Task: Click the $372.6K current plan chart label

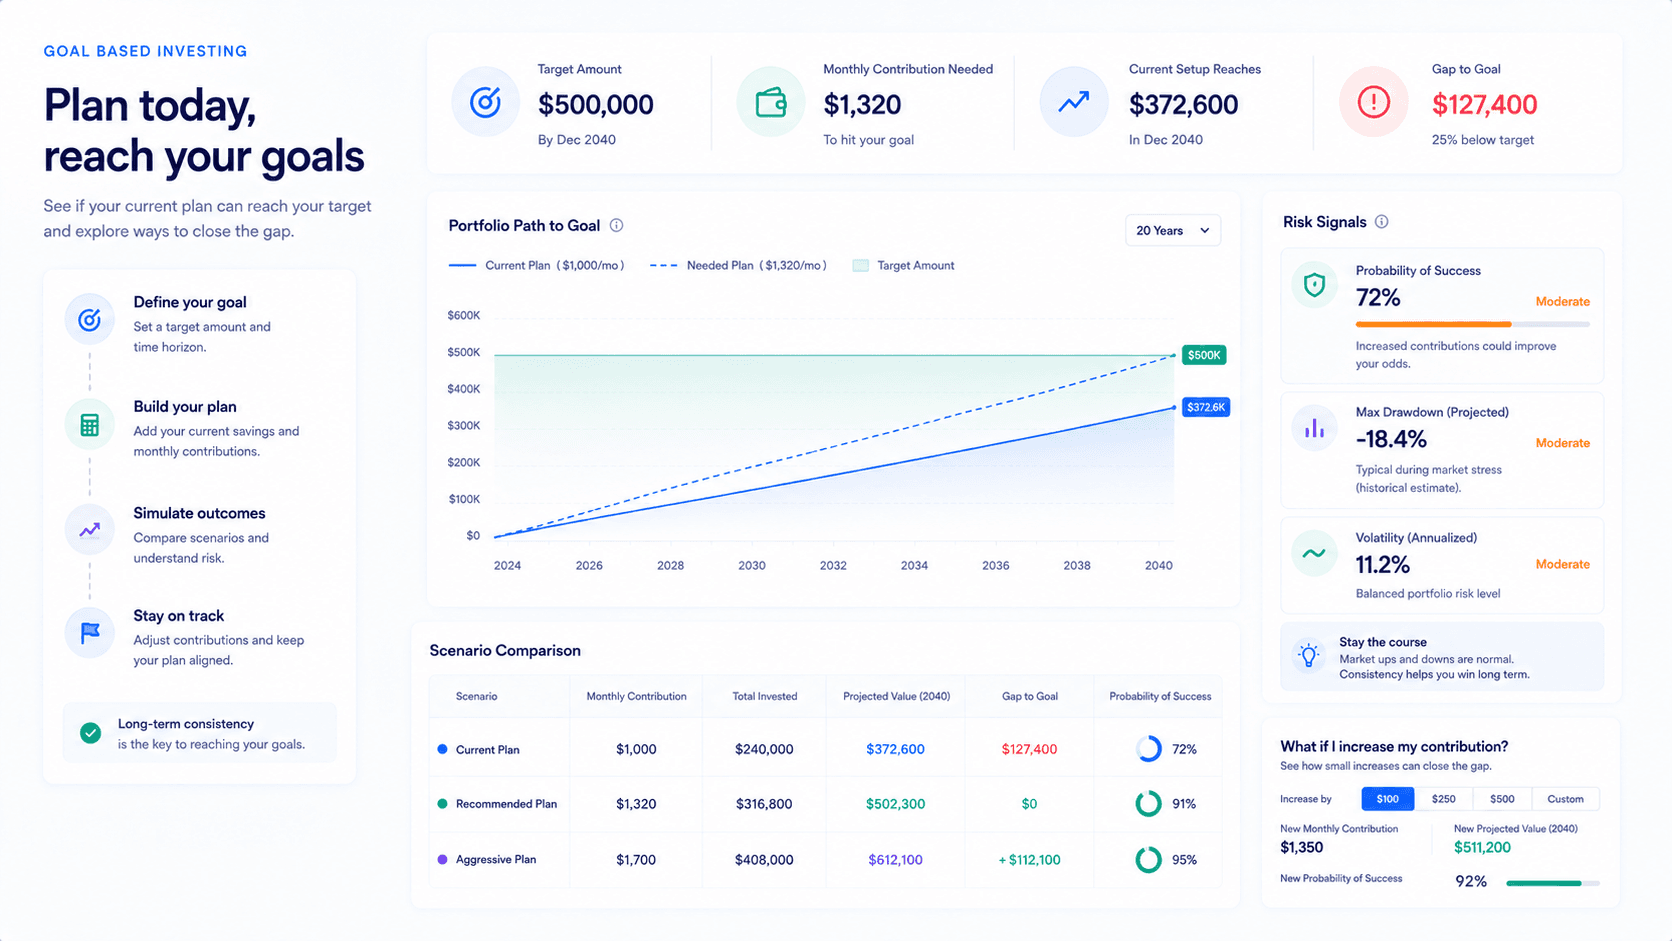Action: click(x=1206, y=407)
